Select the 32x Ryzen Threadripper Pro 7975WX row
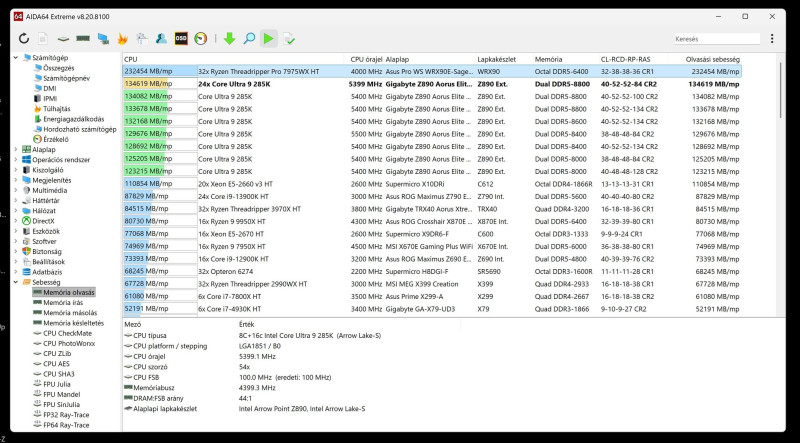This screenshot has height=443, width=800. (x=432, y=71)
